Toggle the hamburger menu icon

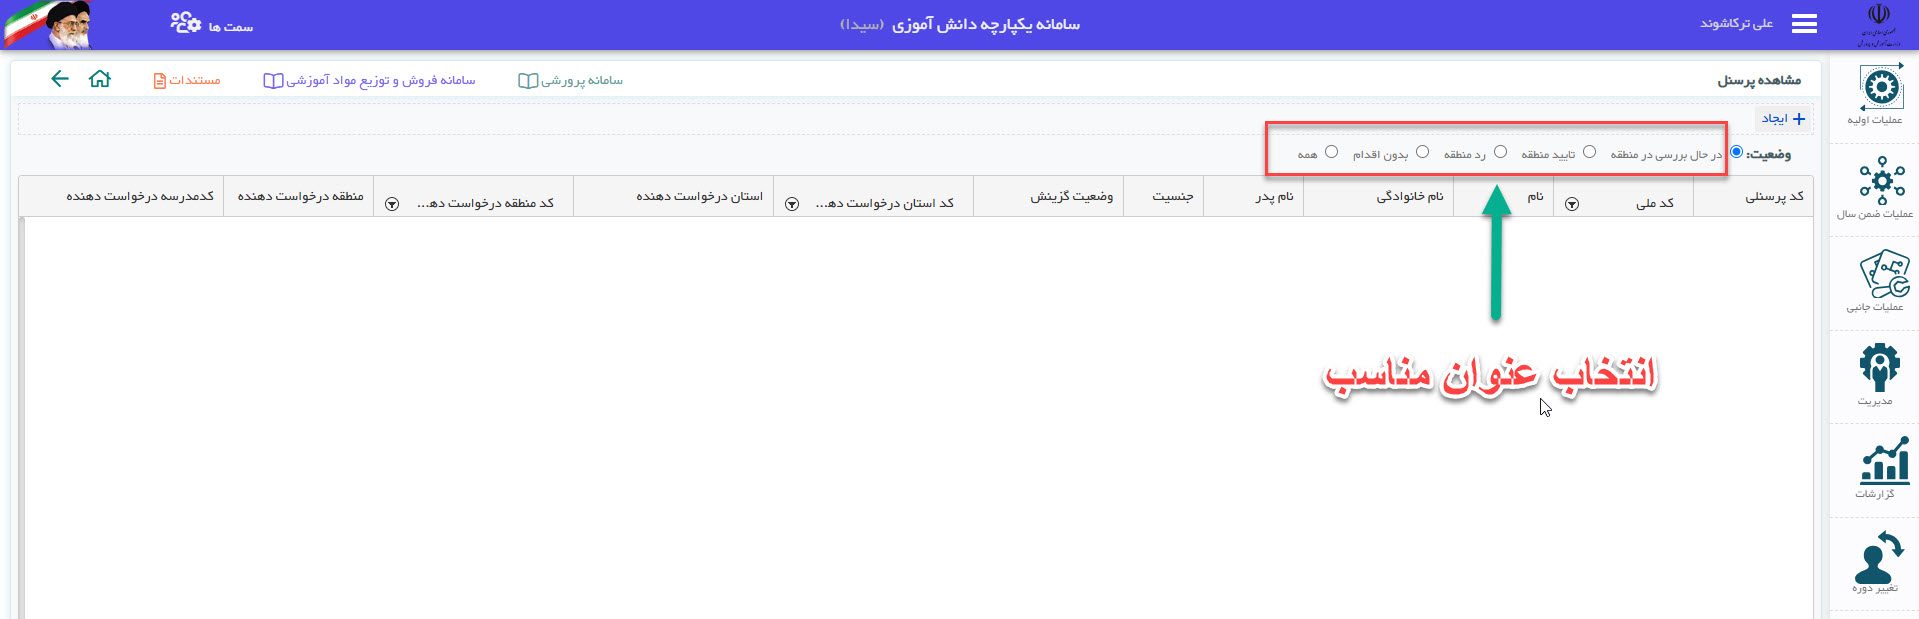coord(1804,24)
